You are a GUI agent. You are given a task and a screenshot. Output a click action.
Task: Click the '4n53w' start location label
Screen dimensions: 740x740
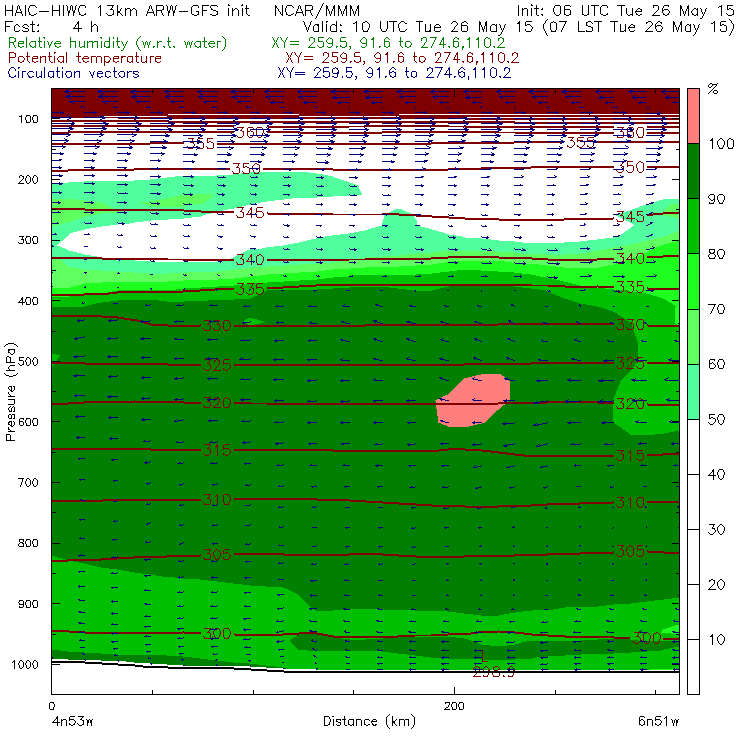72,722
